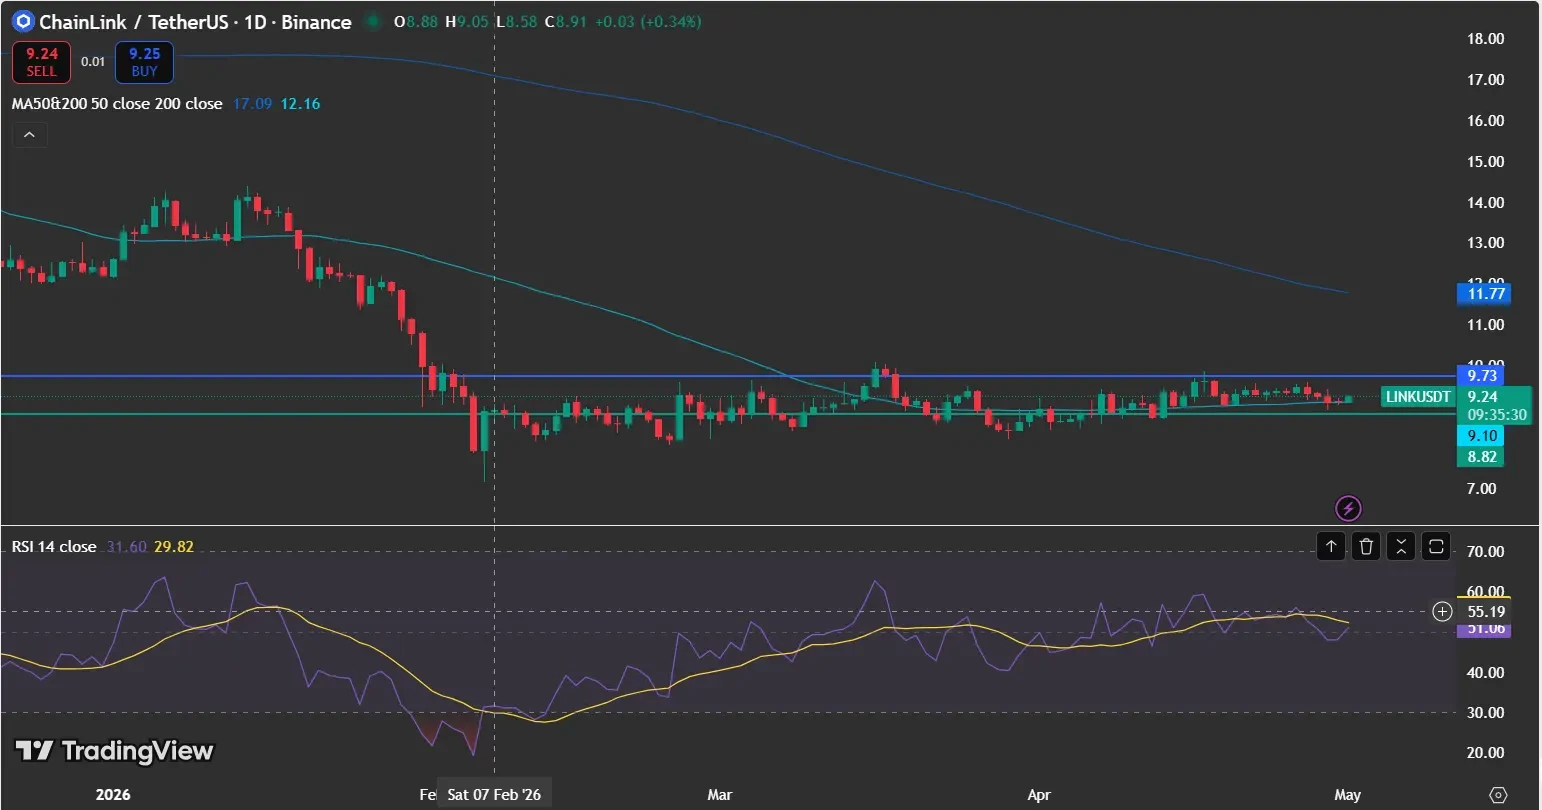
Task: Click the 0.01 spread value
Action: [x=93, y=62]
